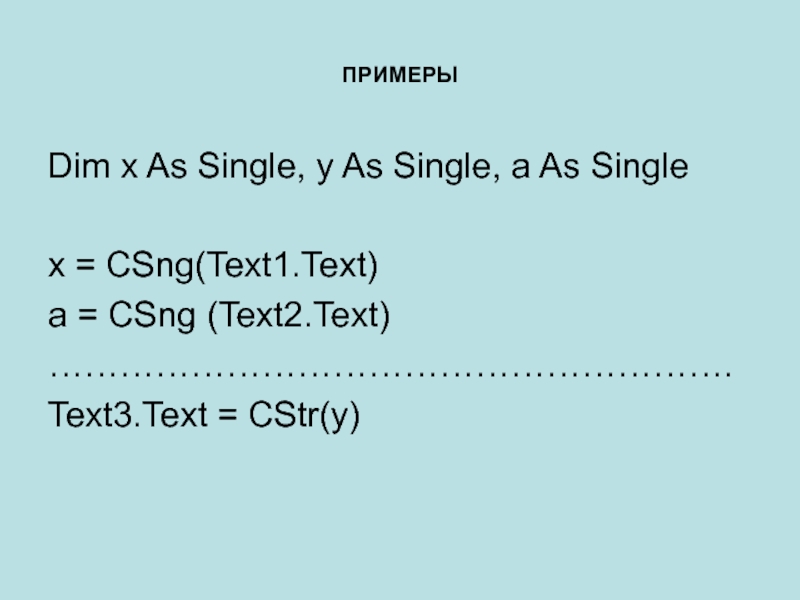Click the equals sign after x
The height and width of the screenshot is (600, 800).
(85, 268)
